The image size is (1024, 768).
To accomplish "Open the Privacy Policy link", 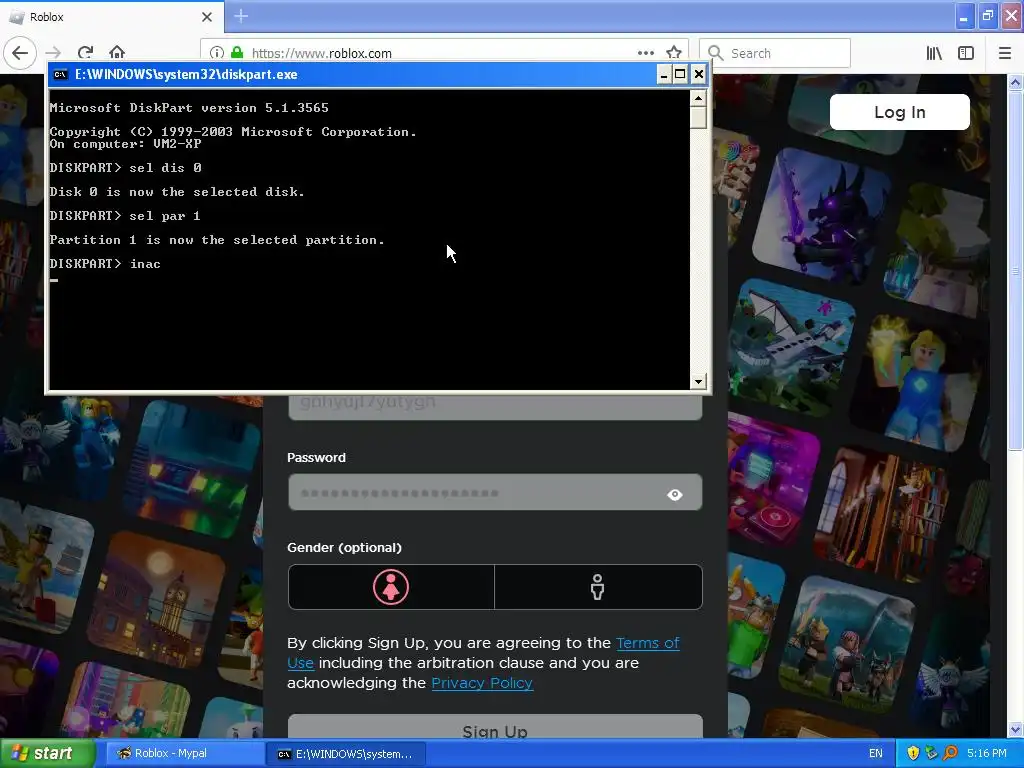I will 482,683.
